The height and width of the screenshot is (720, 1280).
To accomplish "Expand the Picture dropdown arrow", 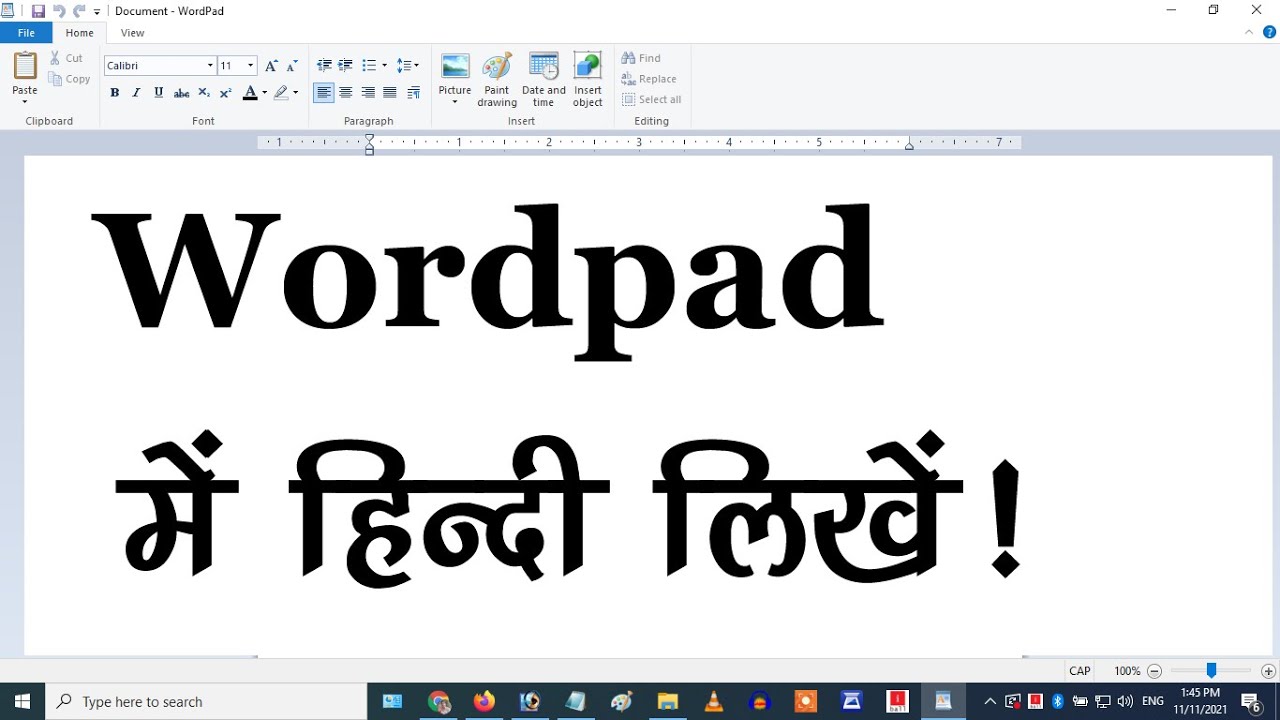I will (455, 102).
